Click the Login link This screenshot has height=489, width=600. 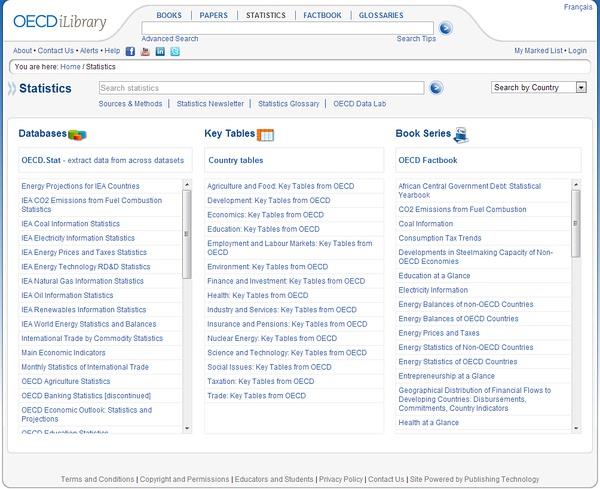(577, 51)
